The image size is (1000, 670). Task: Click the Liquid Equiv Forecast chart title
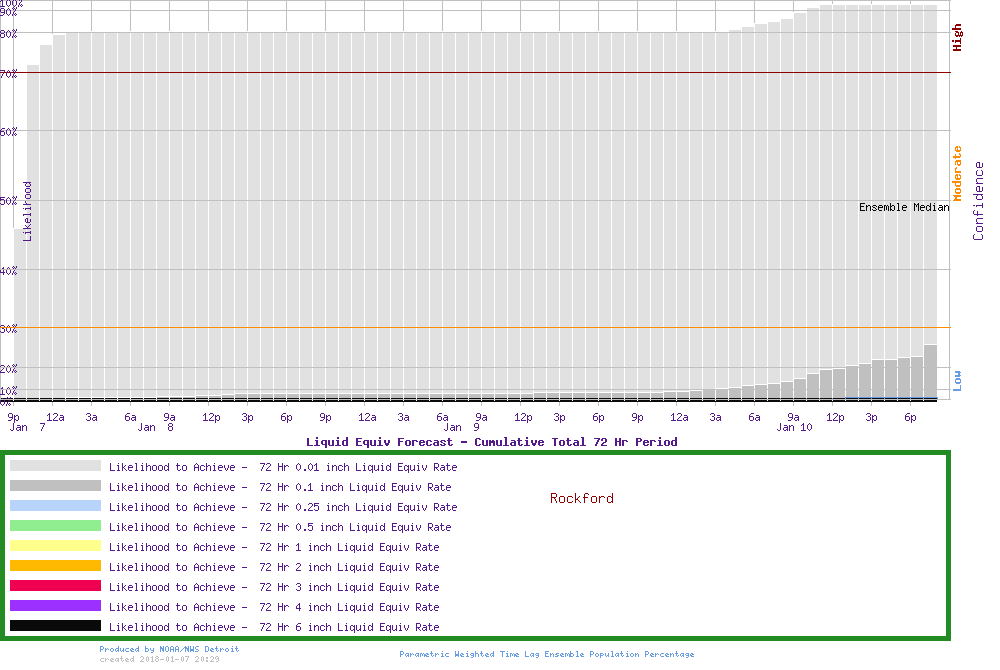(491, 442)
